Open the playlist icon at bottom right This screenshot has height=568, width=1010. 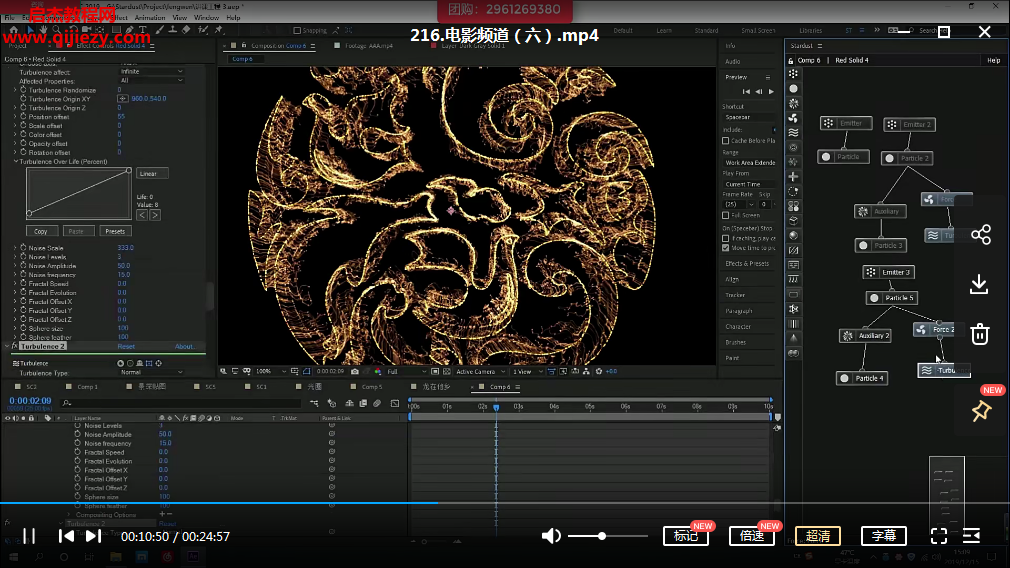tap(971, 536)
